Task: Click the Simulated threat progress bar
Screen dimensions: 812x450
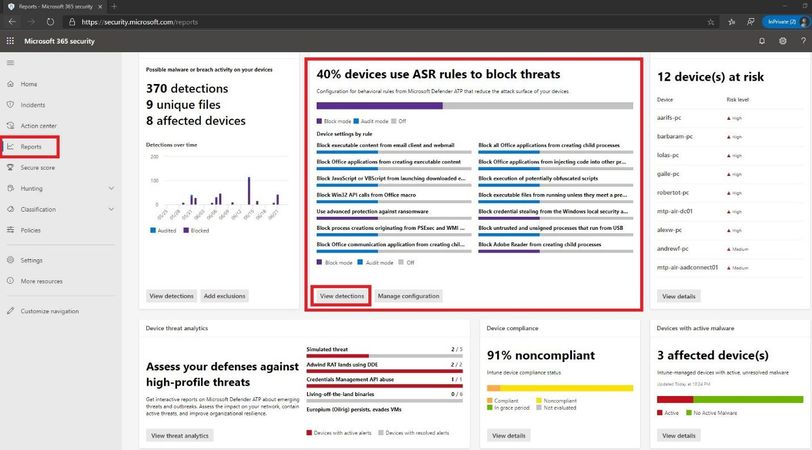Action: [384, 356]
